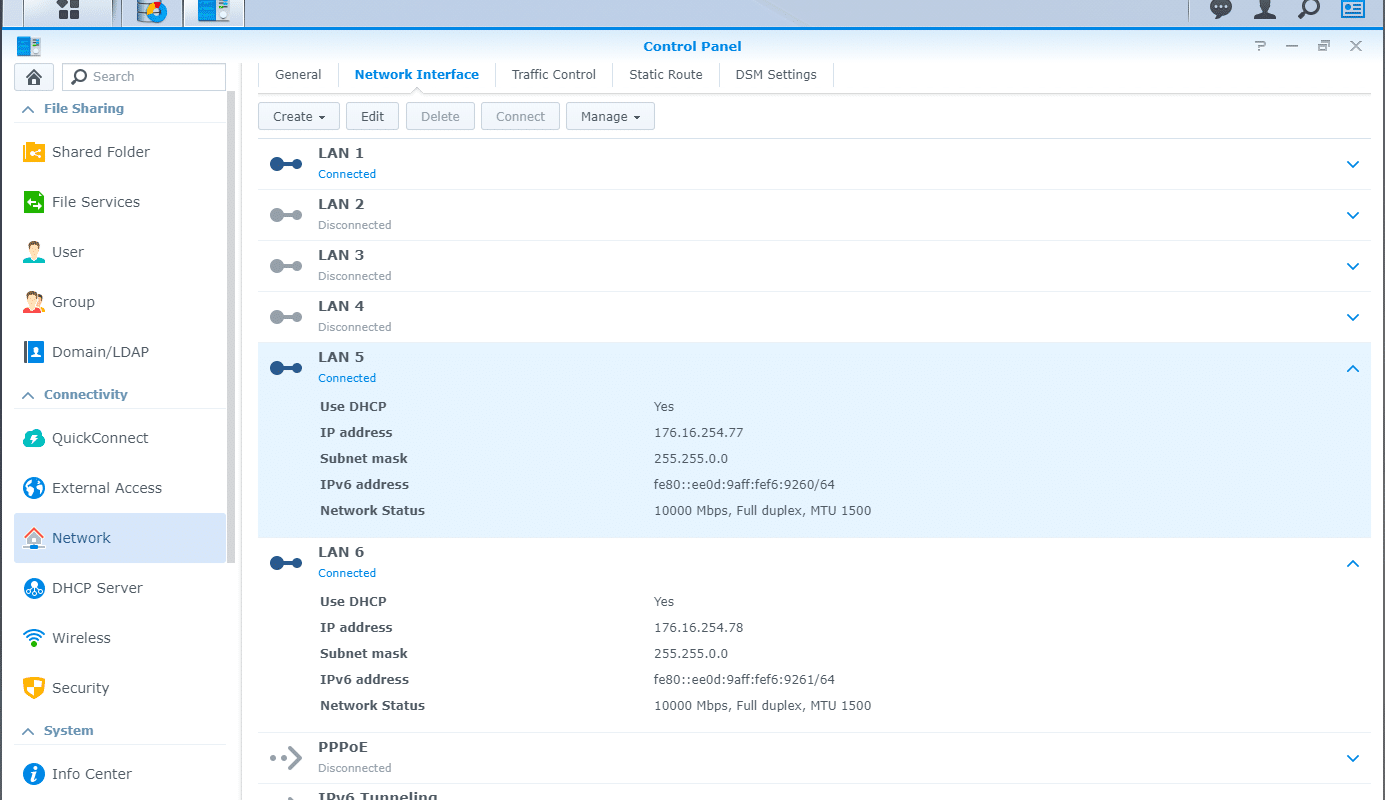Click LAN 5 IP address 176.16.254.77

(x=698, y=433)
